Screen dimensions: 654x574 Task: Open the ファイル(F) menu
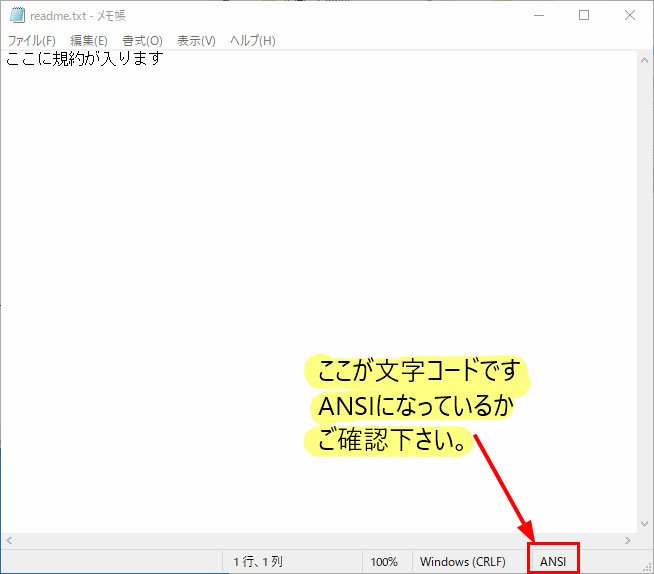pyautogui.click(x=32, y=40)
